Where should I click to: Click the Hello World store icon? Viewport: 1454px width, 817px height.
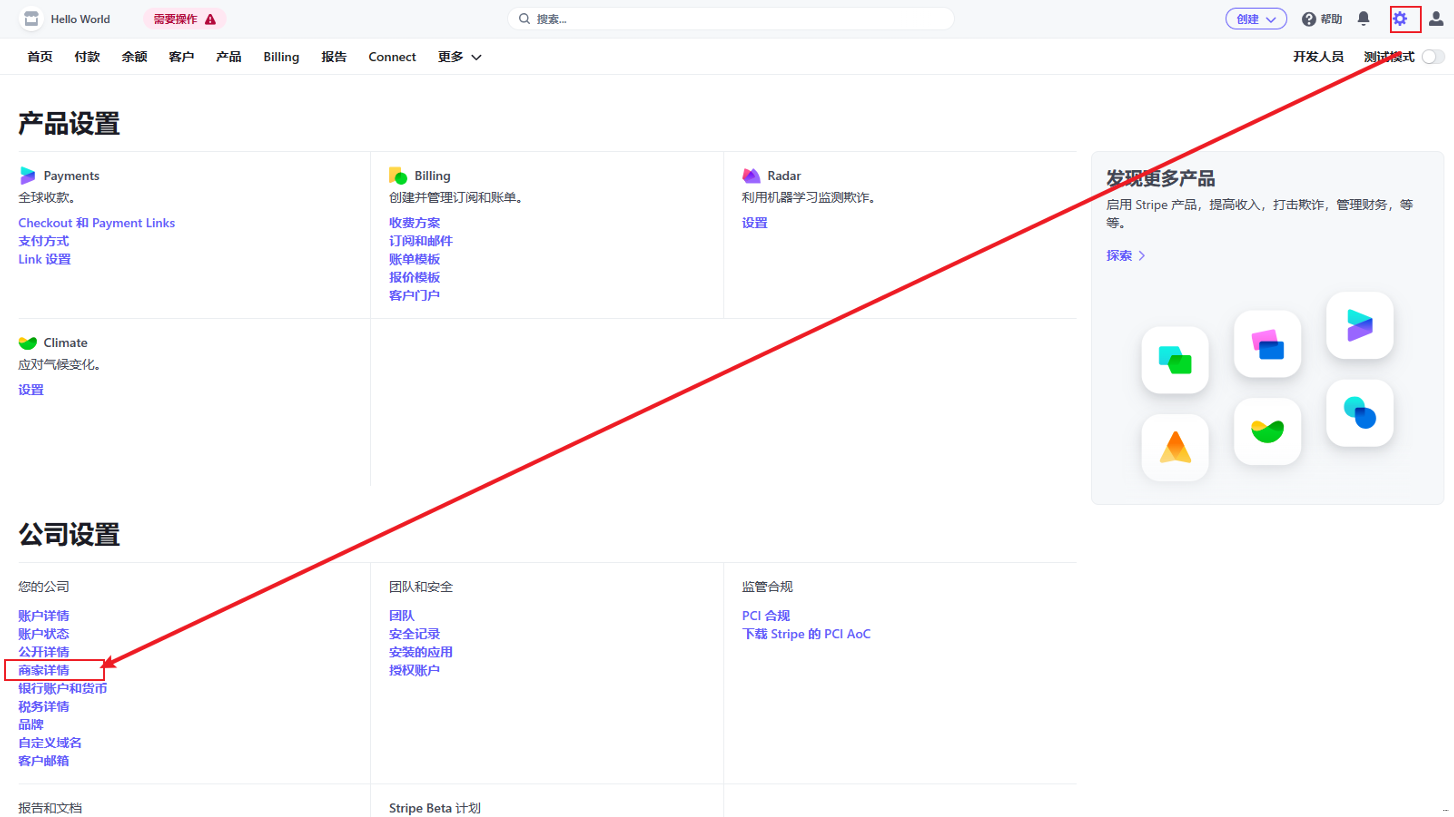pos(32,19)
